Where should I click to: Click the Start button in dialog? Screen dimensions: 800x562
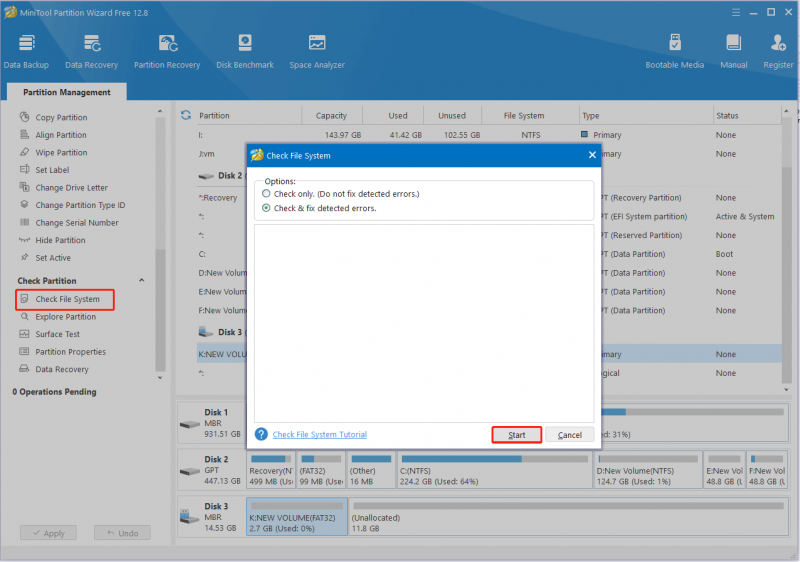(516, 435)
